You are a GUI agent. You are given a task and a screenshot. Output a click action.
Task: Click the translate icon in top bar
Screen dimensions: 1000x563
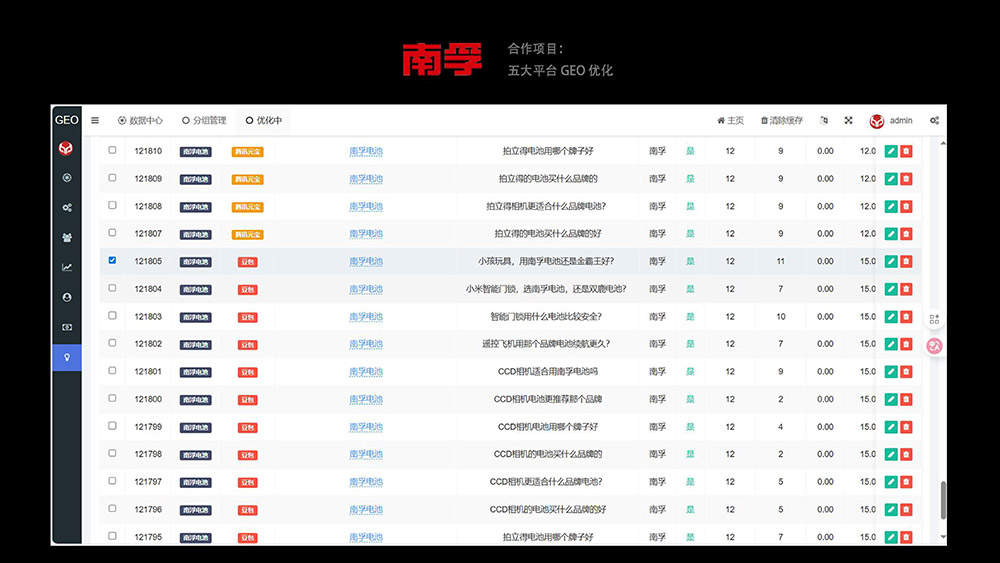coord(824,121)
